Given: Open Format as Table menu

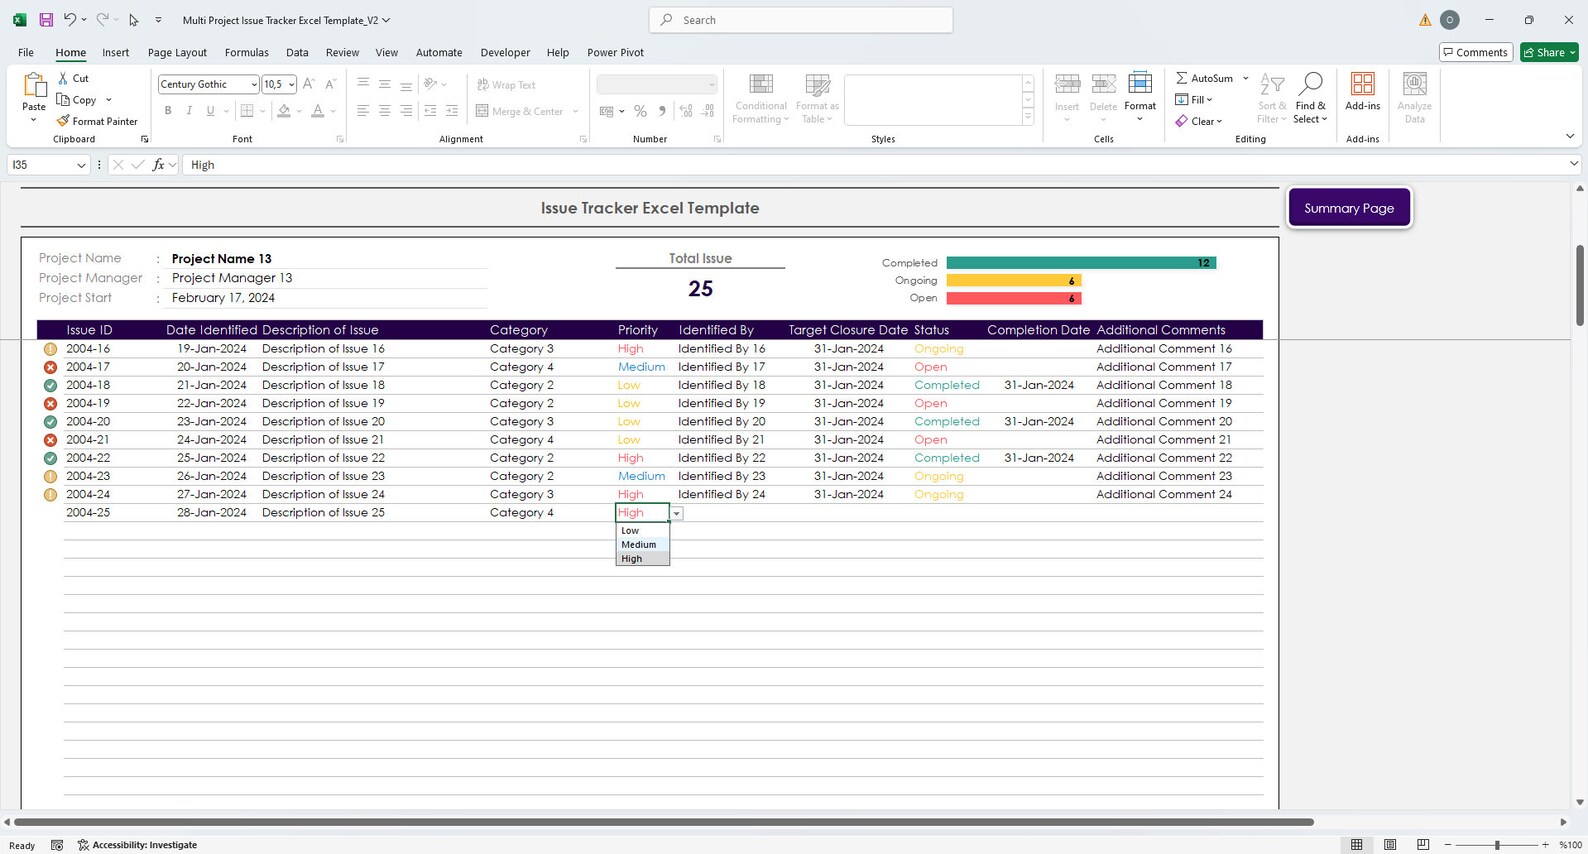Looking at the screenshot, I should pos(817,98).
